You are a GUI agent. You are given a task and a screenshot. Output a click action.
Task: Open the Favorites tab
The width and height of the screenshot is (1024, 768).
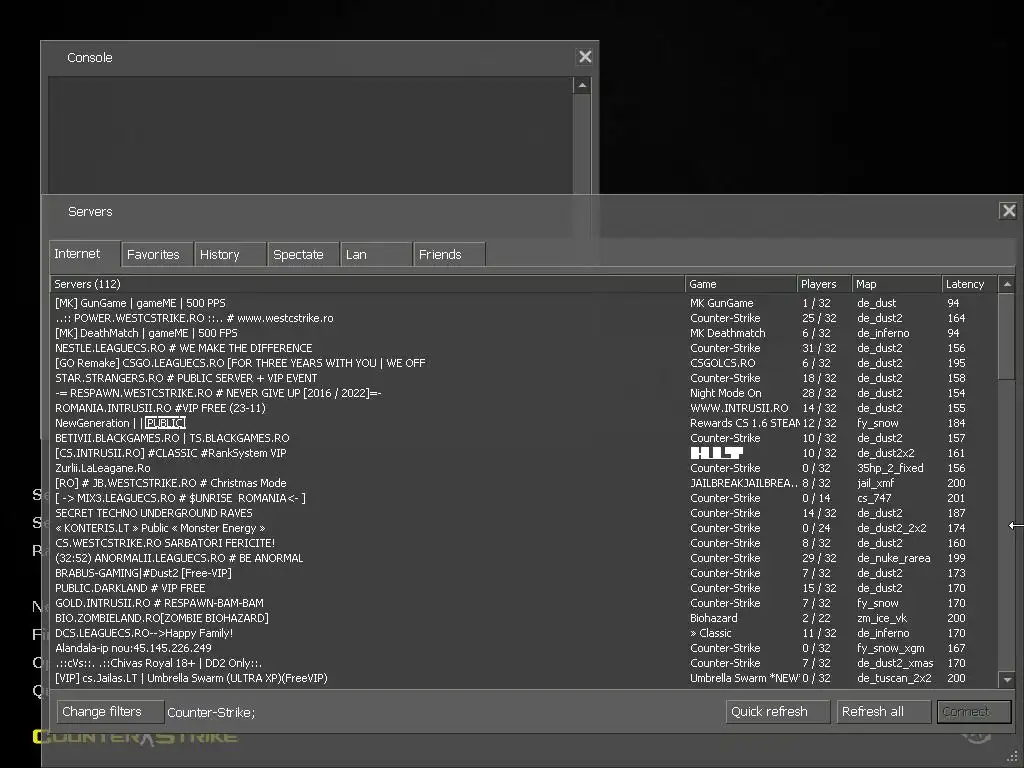(157, 255)
